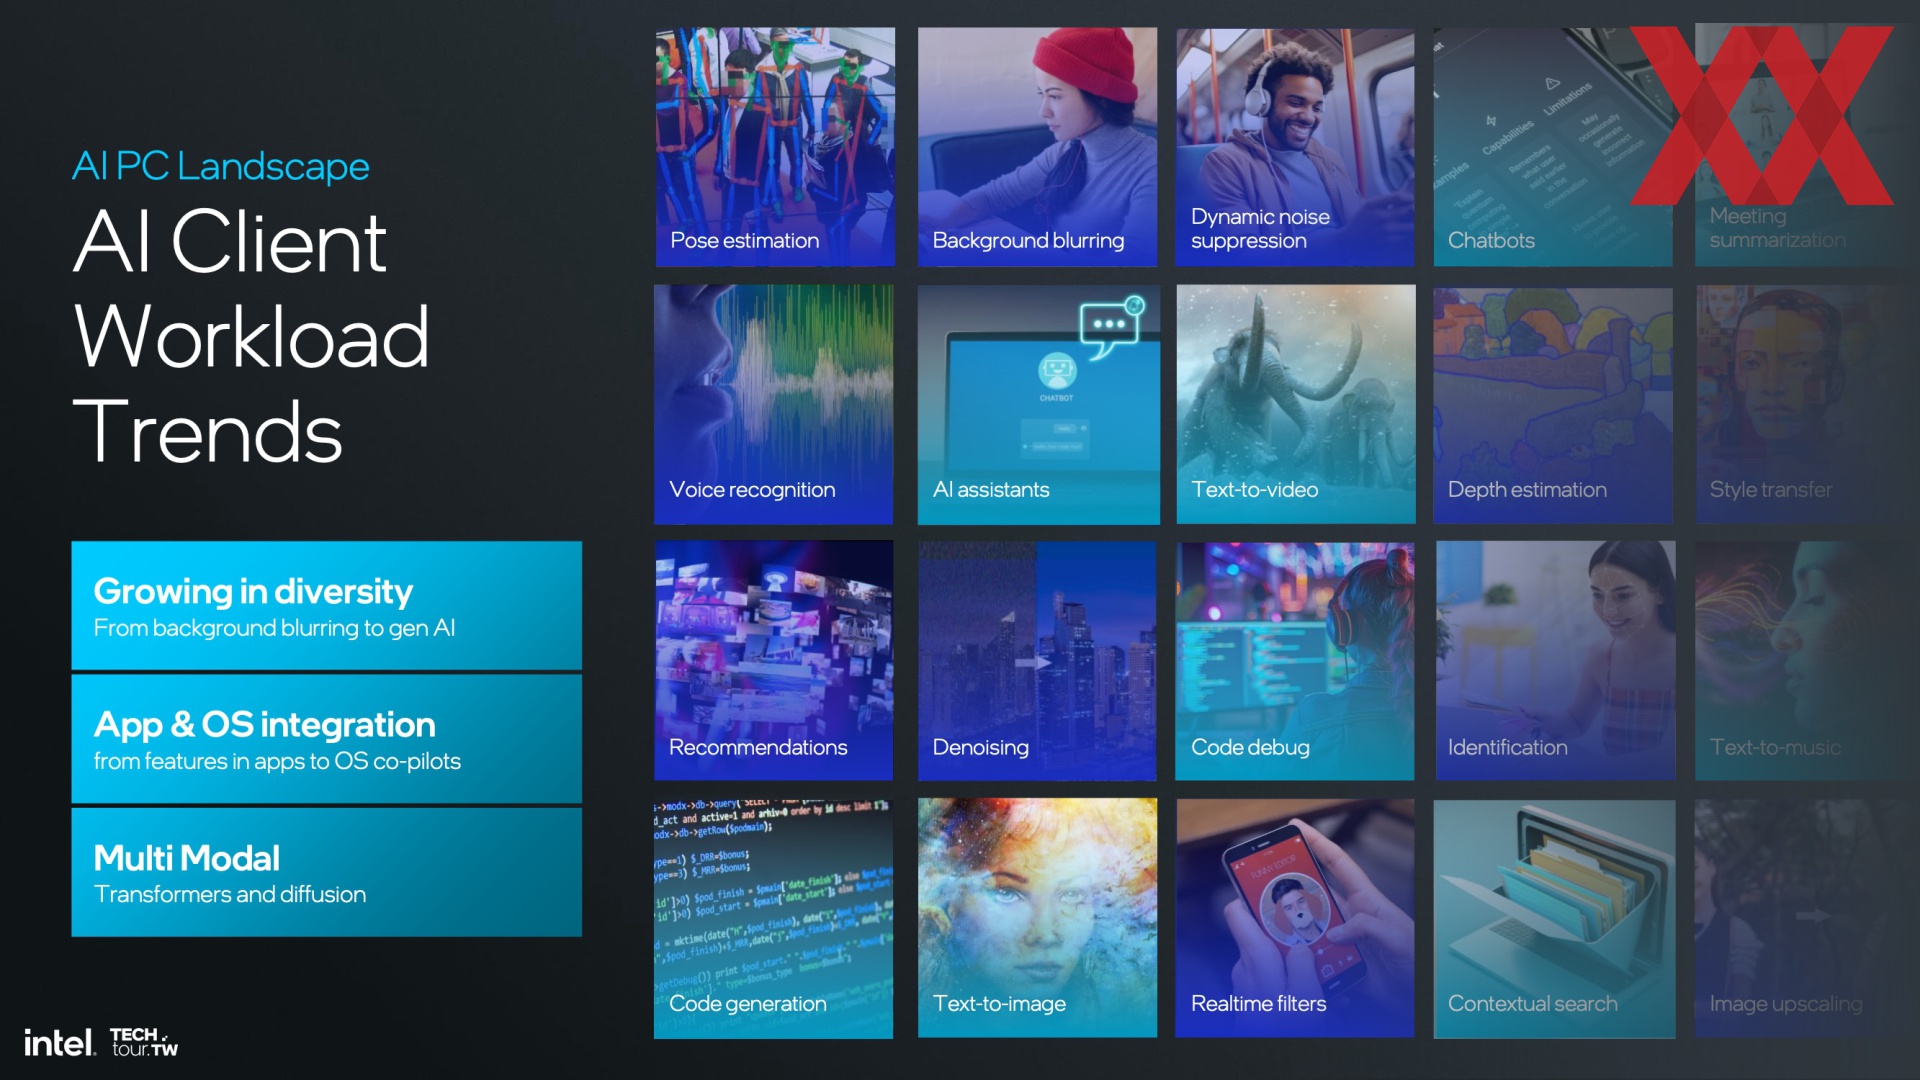1920x1080 pixels.
Task: Select the Background blurring tile
Action: click(1037, 147)
